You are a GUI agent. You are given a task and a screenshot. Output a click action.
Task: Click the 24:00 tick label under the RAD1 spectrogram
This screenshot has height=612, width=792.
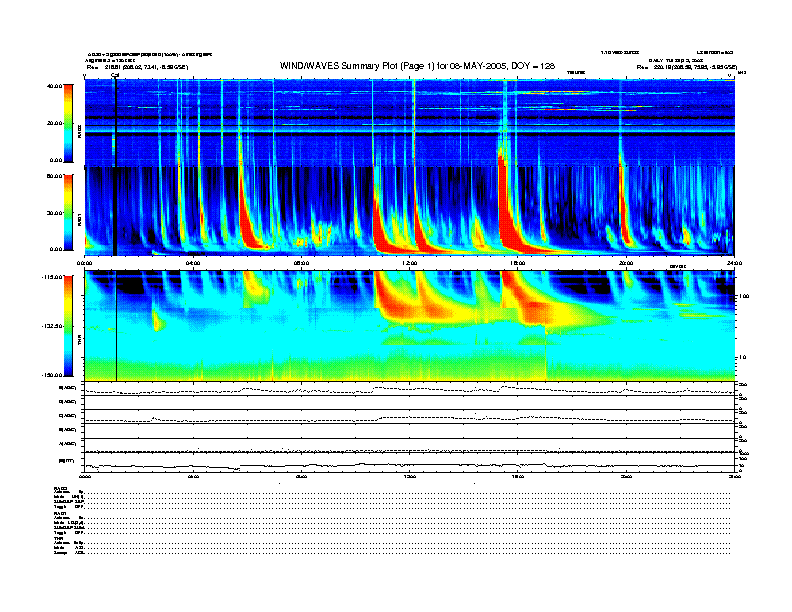(734, 263)
